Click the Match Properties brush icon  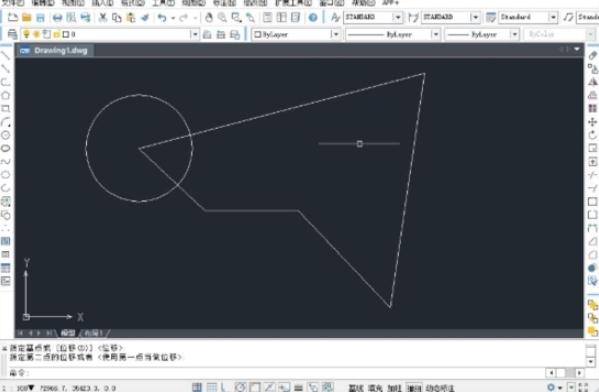[145, 17]
